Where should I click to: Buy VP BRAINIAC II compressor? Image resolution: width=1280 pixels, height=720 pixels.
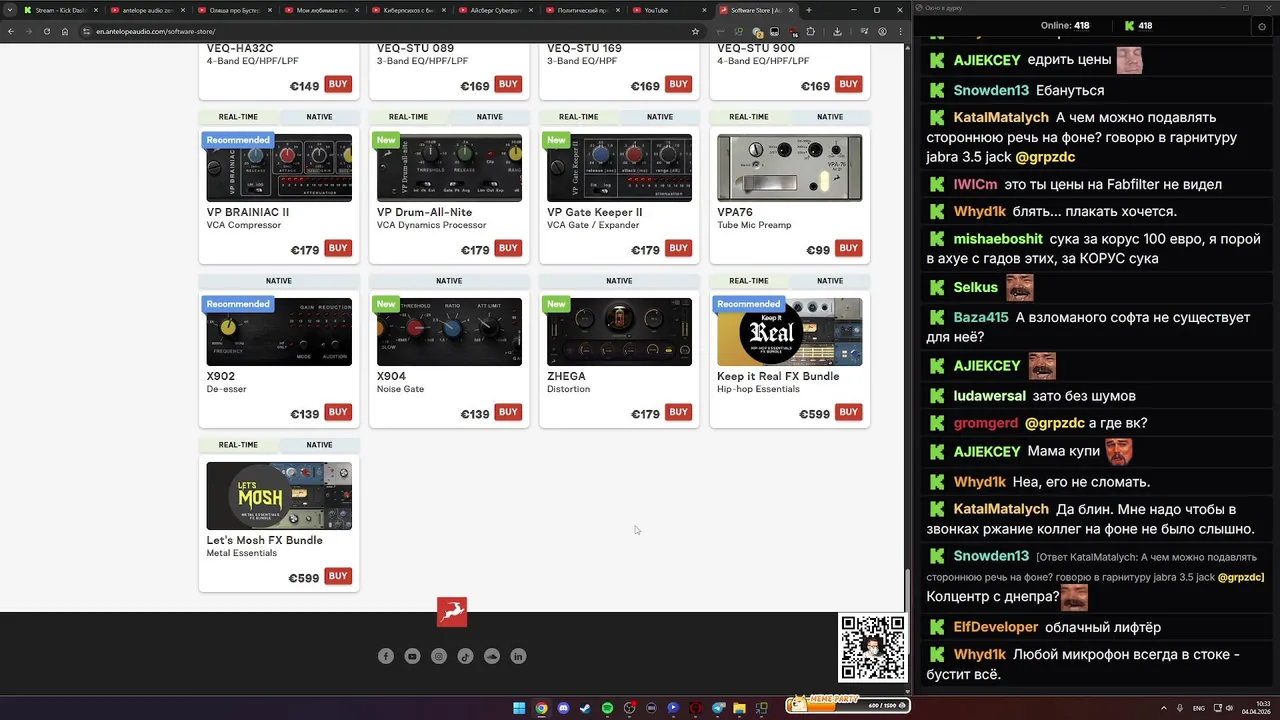pos(338,248)
